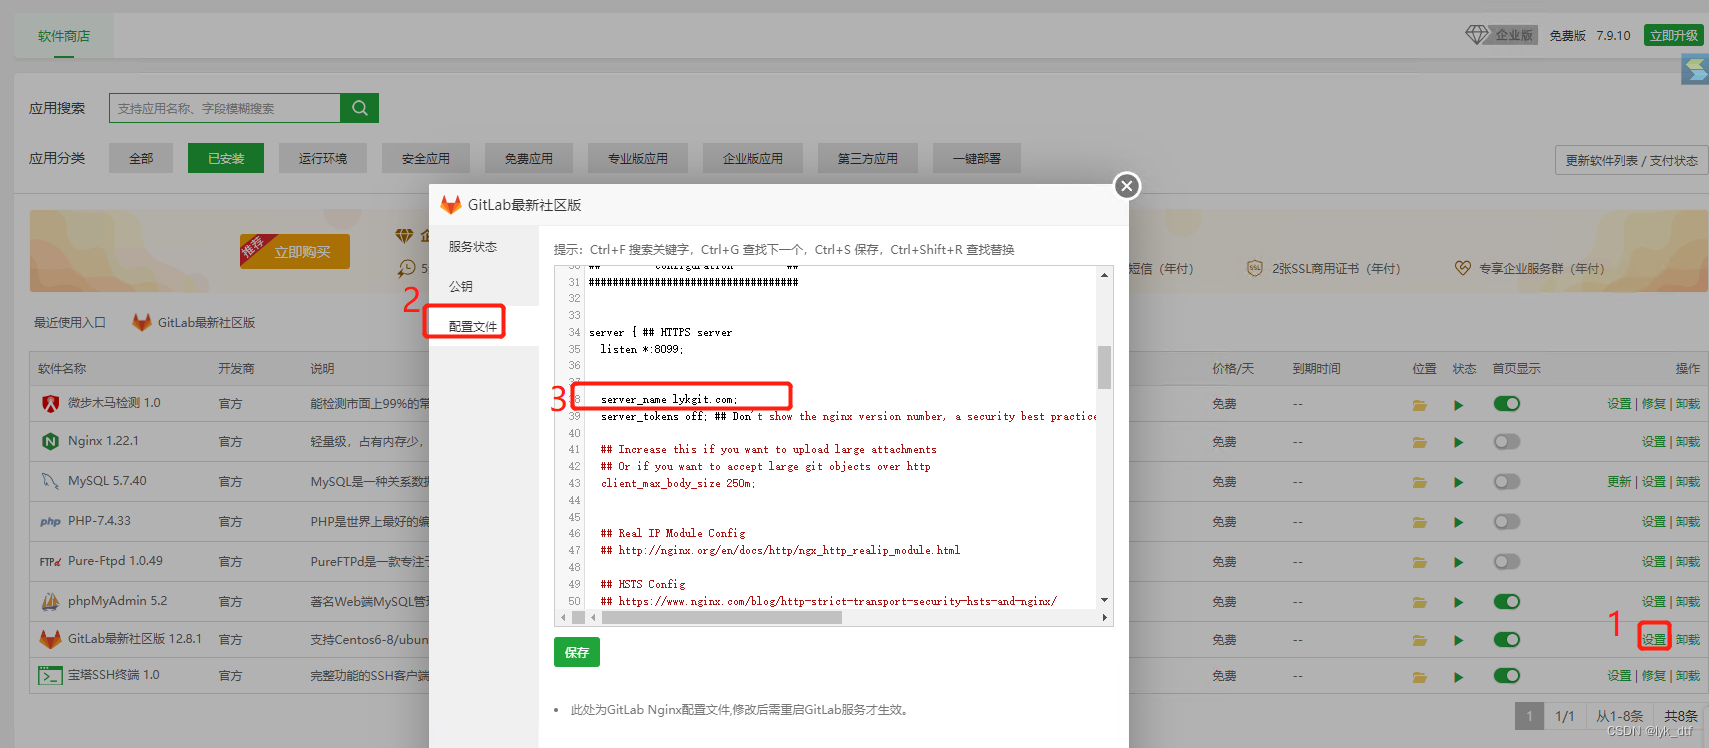Select the 软件商店 tab

pos(64,36)
